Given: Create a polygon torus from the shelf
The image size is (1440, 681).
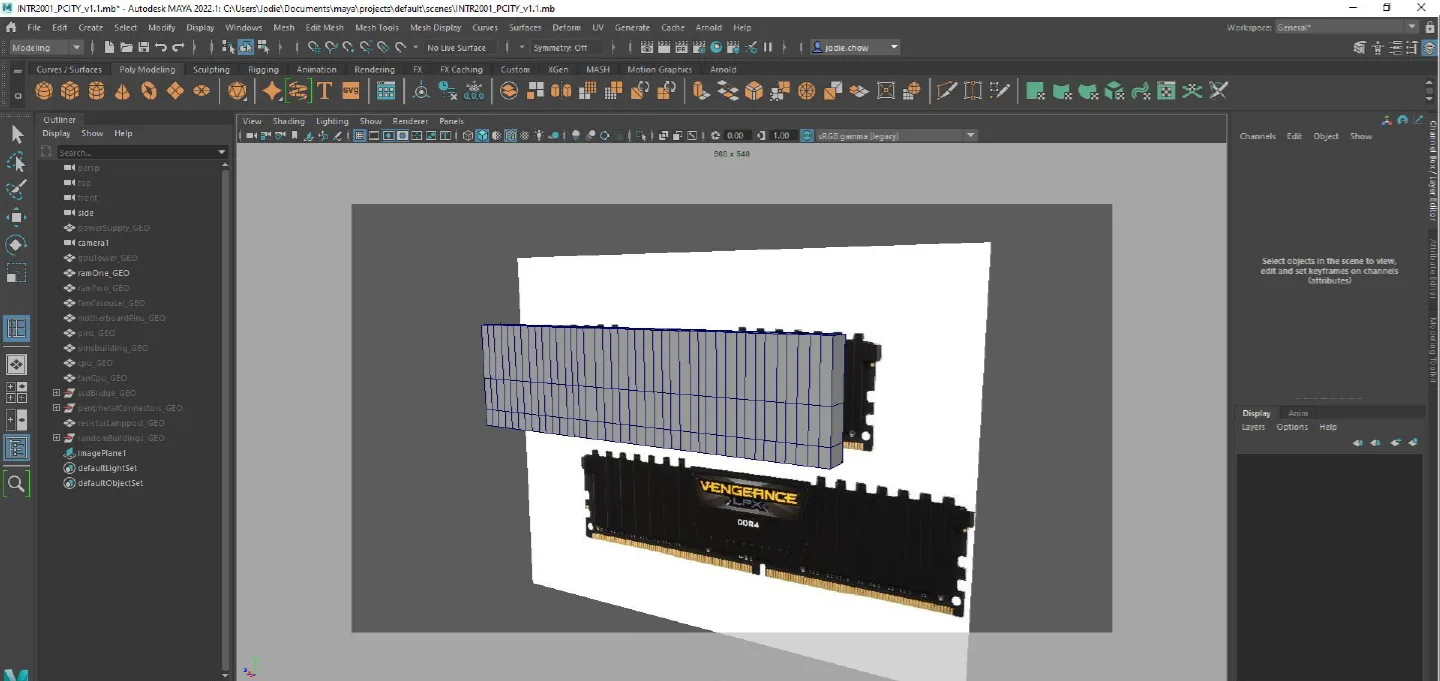Looking at the screenshot, I should click(x=149, y=91).
